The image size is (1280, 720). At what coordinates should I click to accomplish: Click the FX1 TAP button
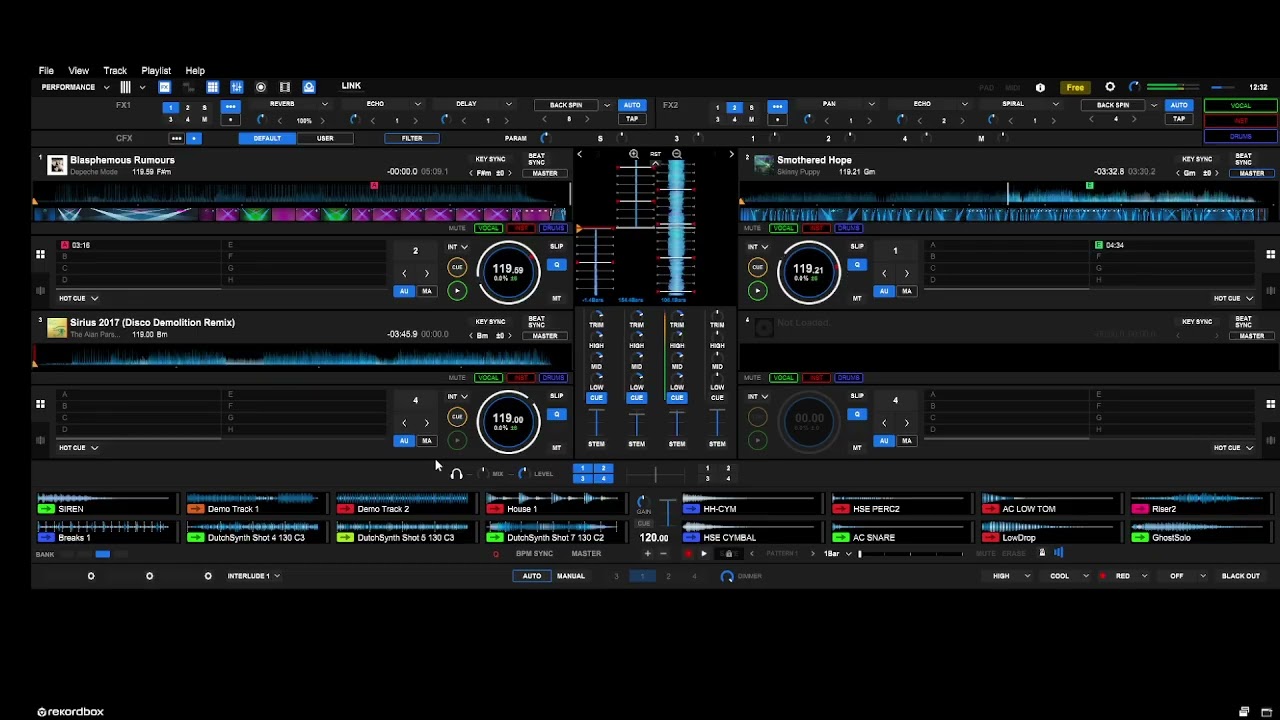(632, 119)
